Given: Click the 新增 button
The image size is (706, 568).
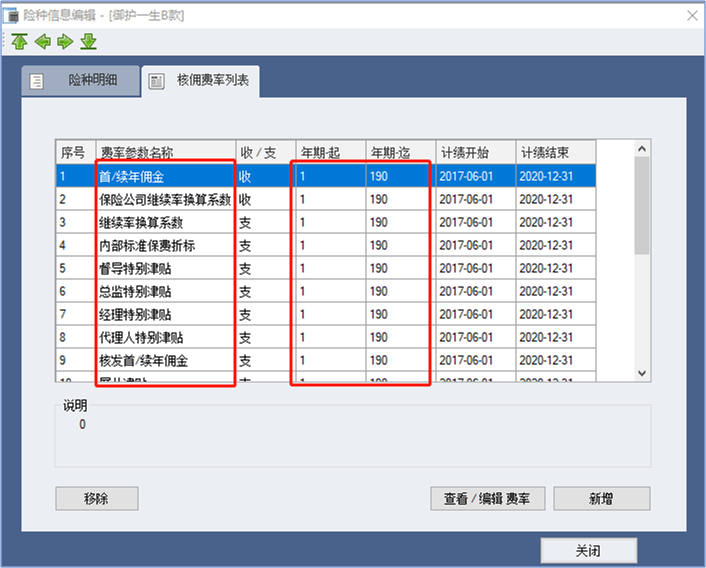Looking at the screenshot, I should click(601, 498).
